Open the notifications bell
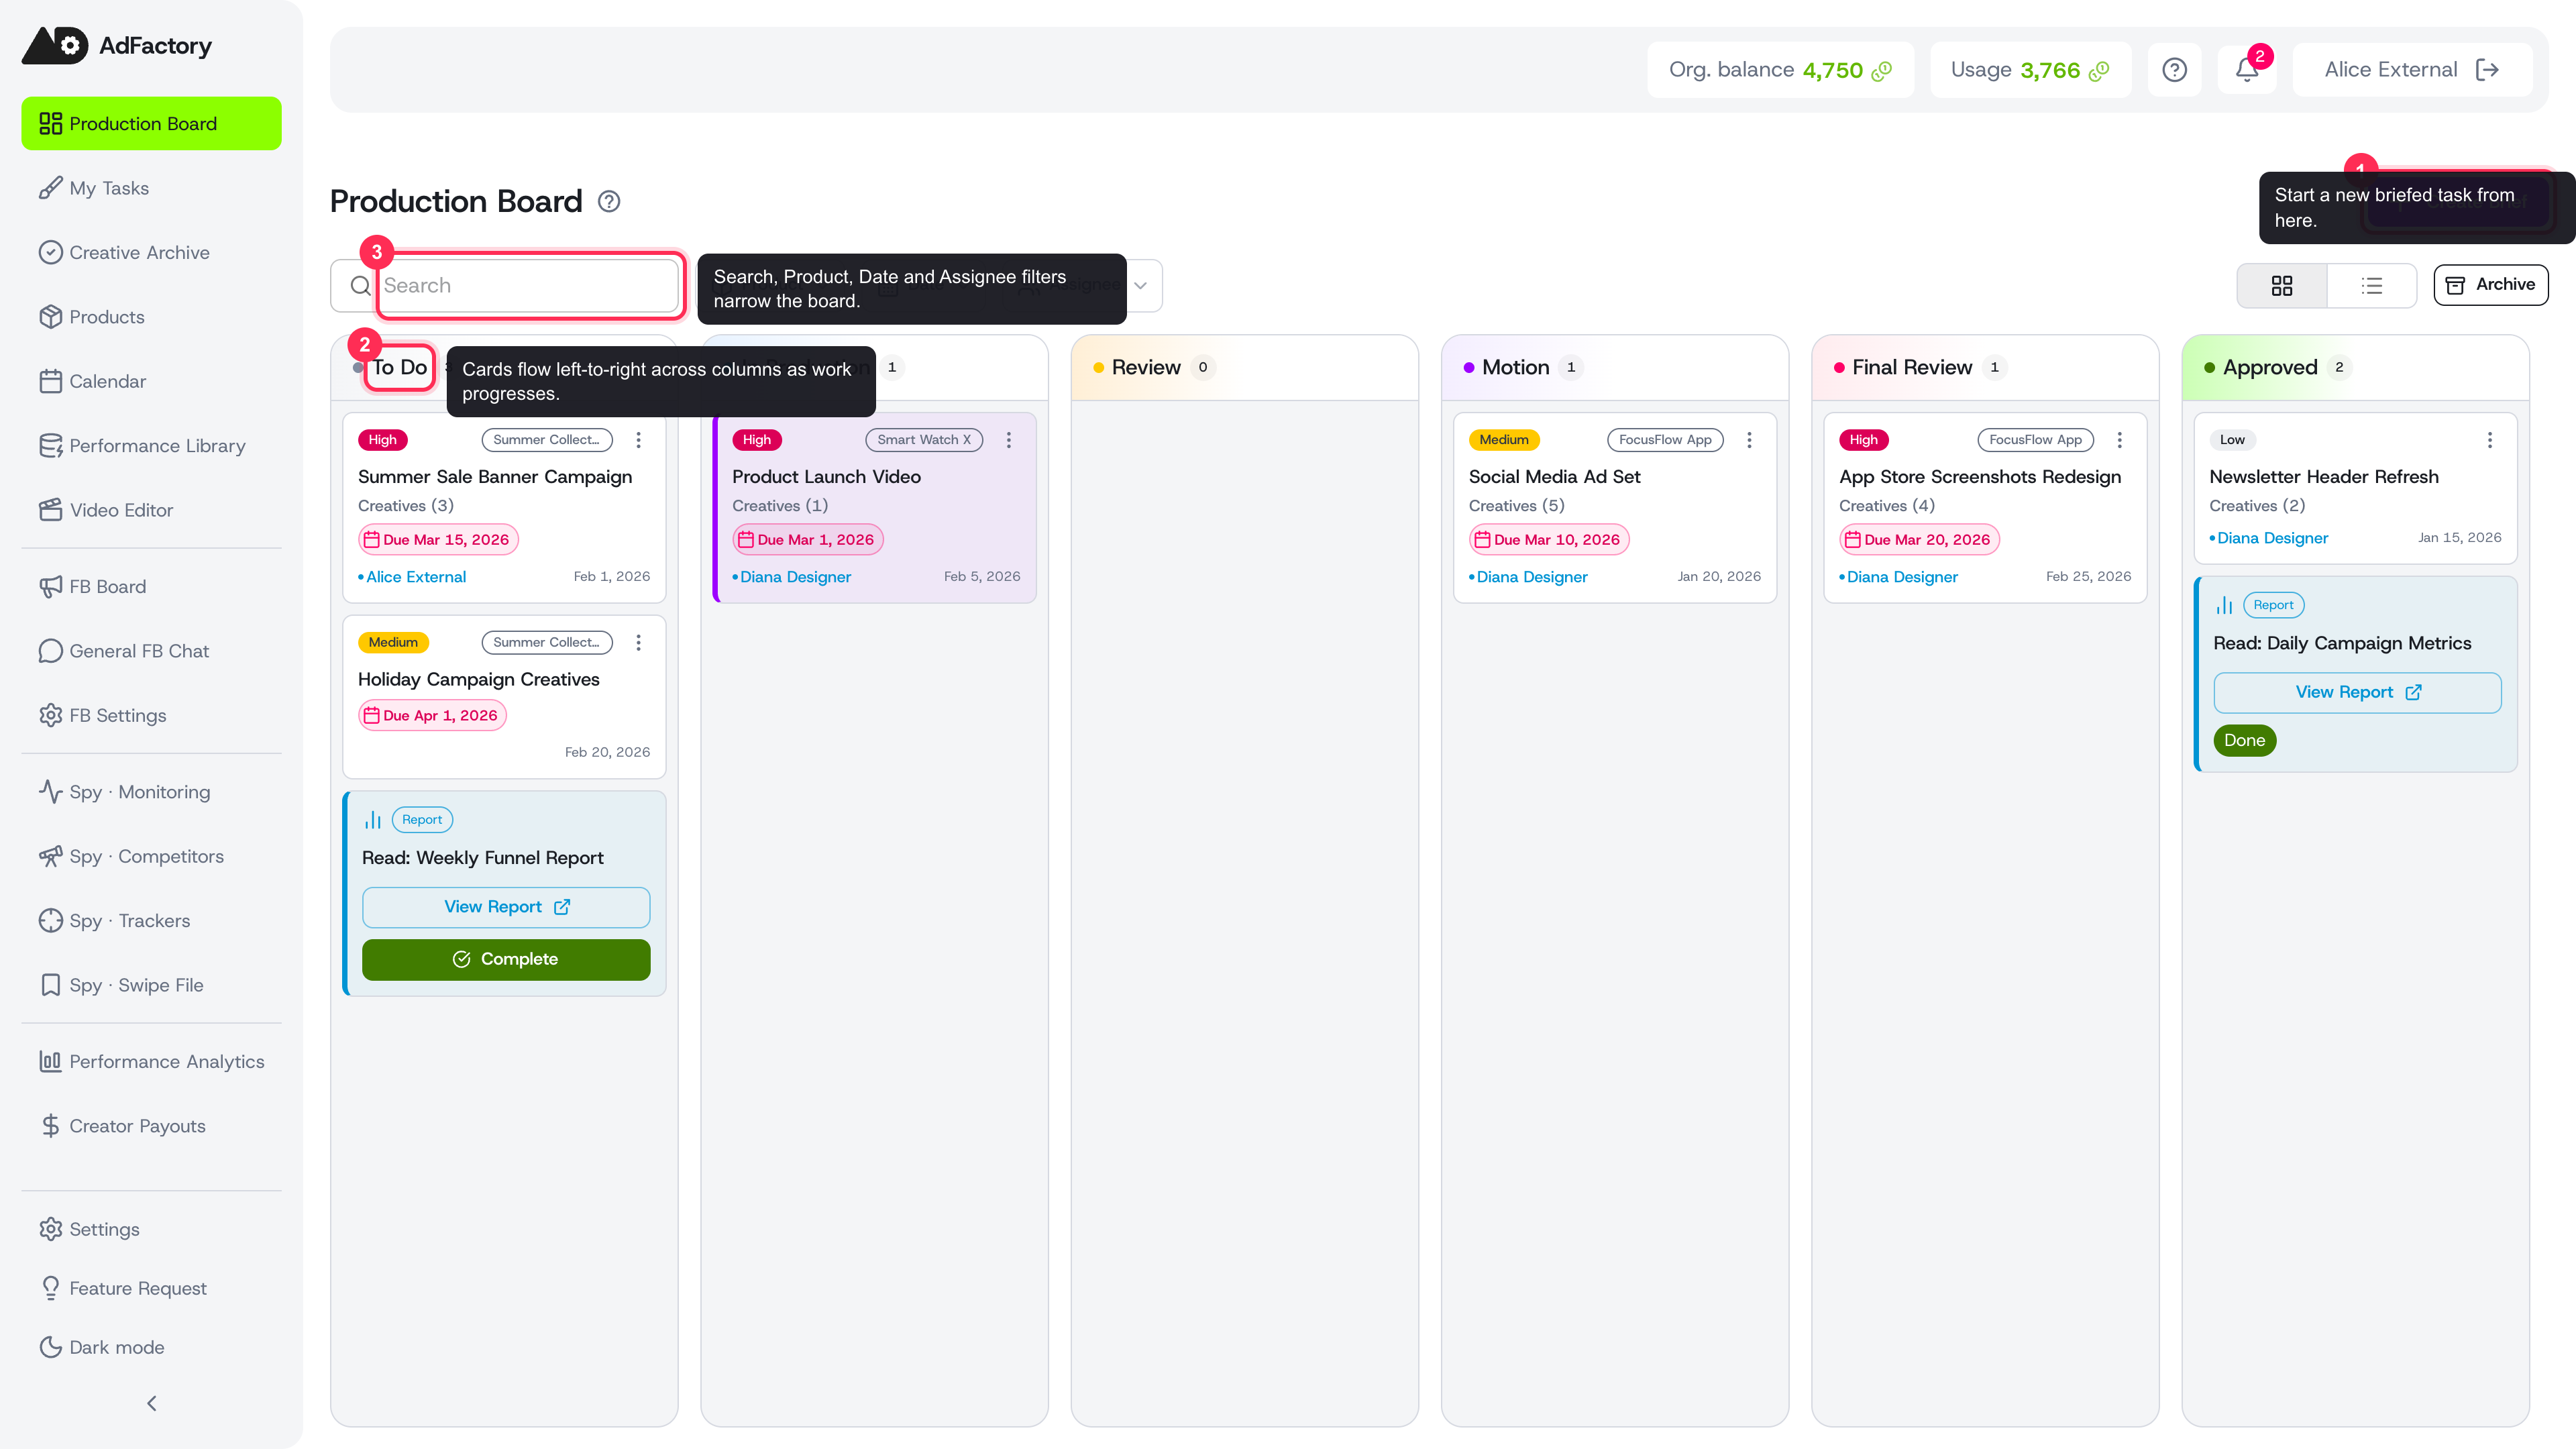 tap(2246, 70)
